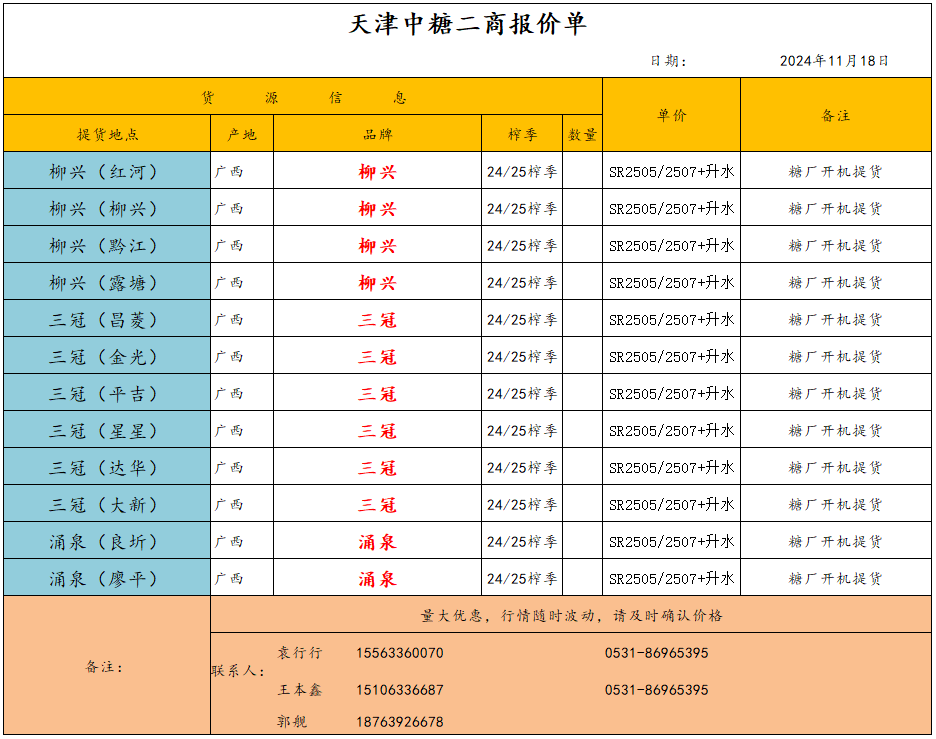Image resolution: width=936 pixels, height=739 pixels.
Task: Click the 货源信息 merged header cell
Action: (303, 97)
